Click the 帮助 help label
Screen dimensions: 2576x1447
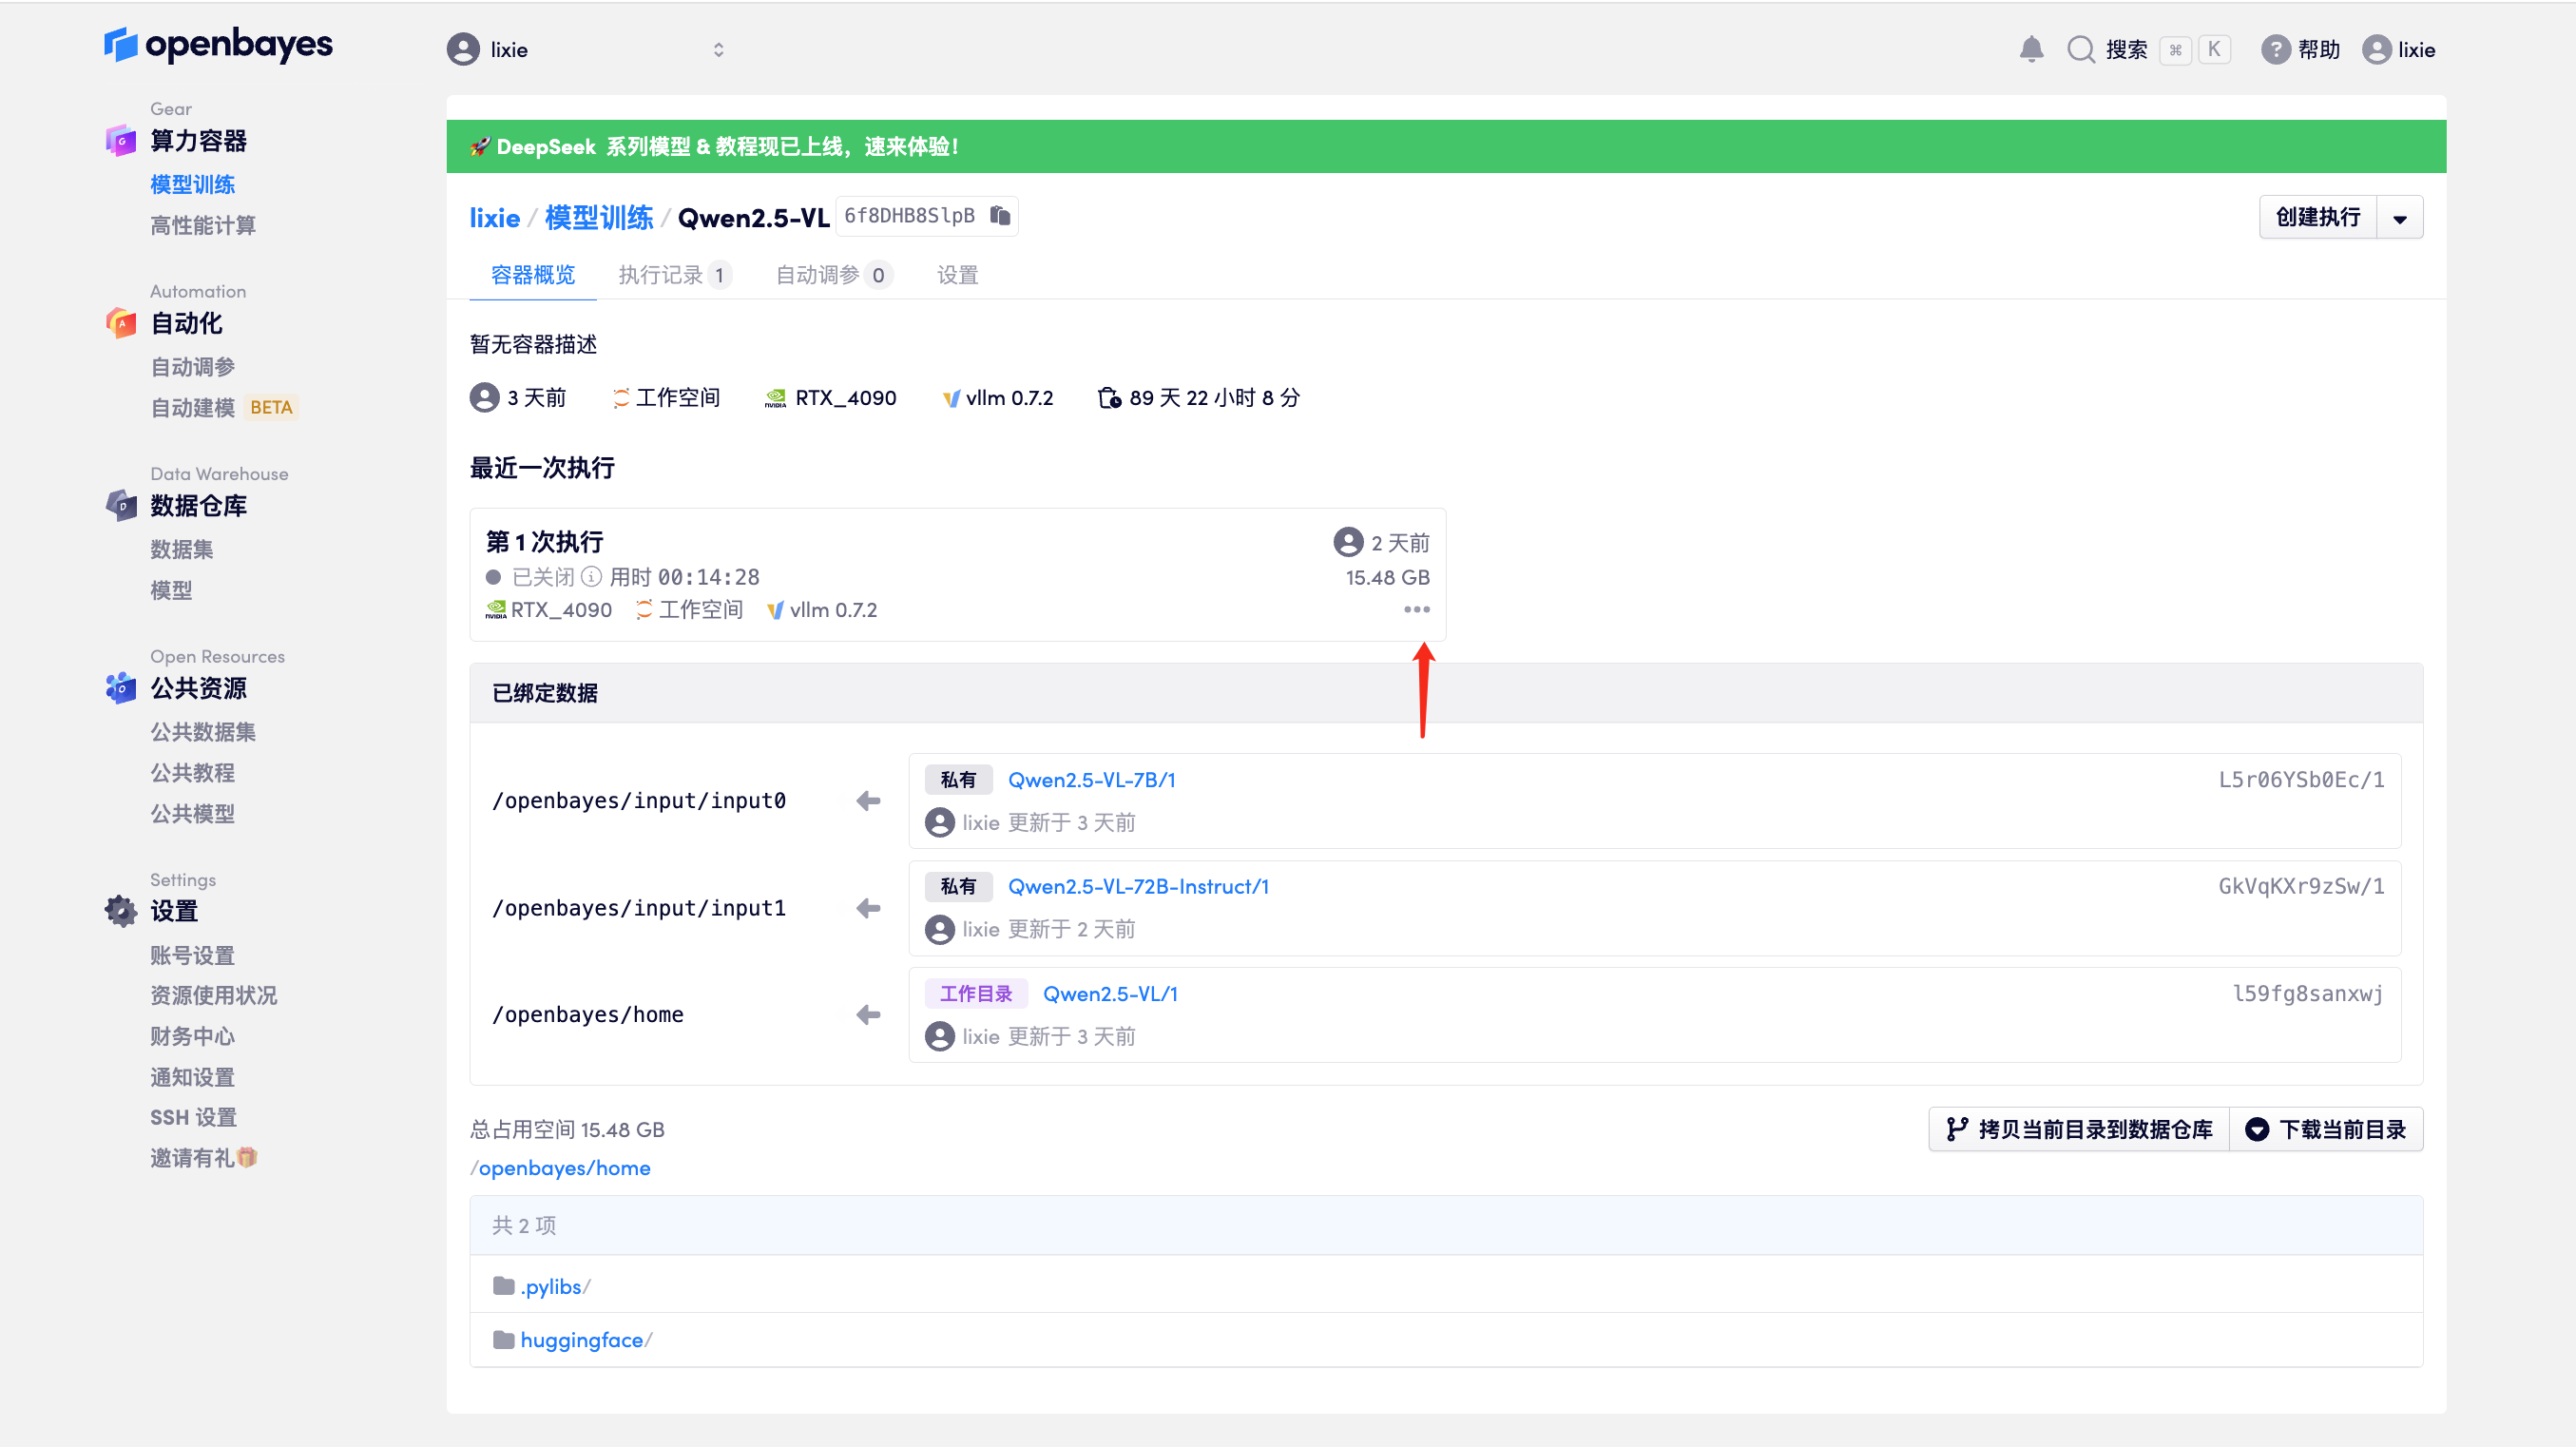(2318, 49)
